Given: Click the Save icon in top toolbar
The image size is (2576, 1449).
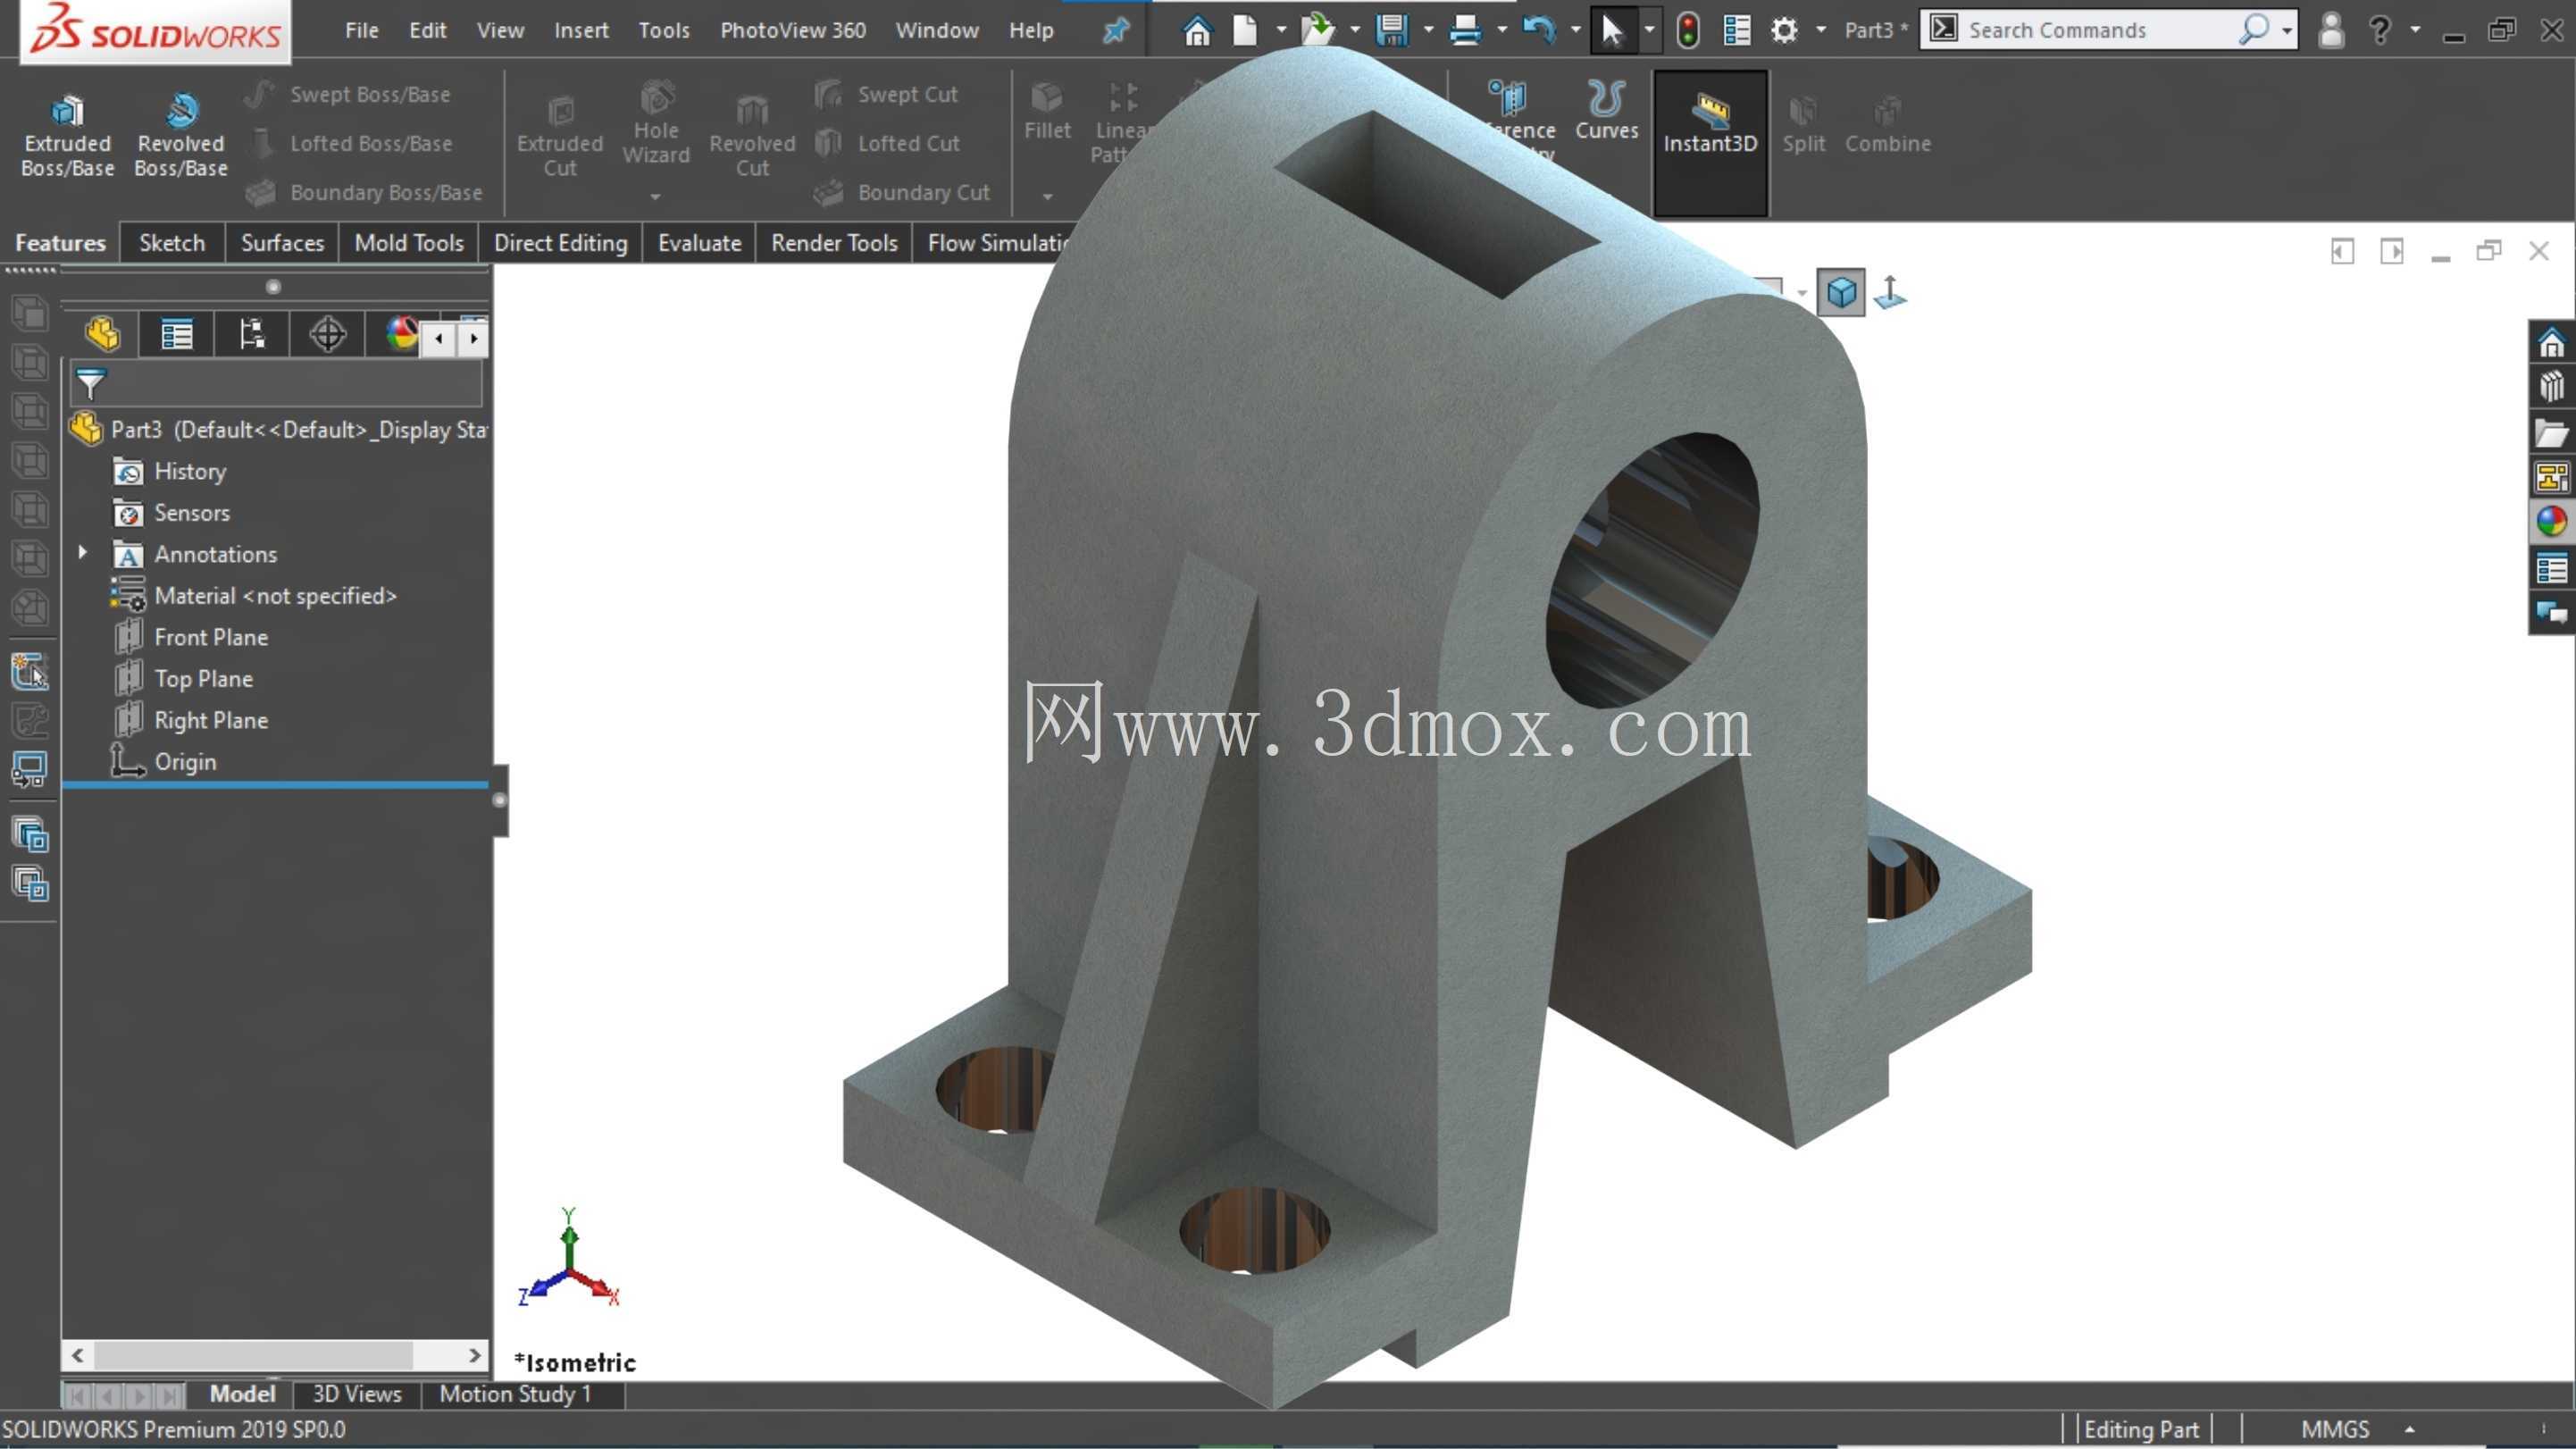Looking at the screenshot, I should click(x=1391, y=30).
